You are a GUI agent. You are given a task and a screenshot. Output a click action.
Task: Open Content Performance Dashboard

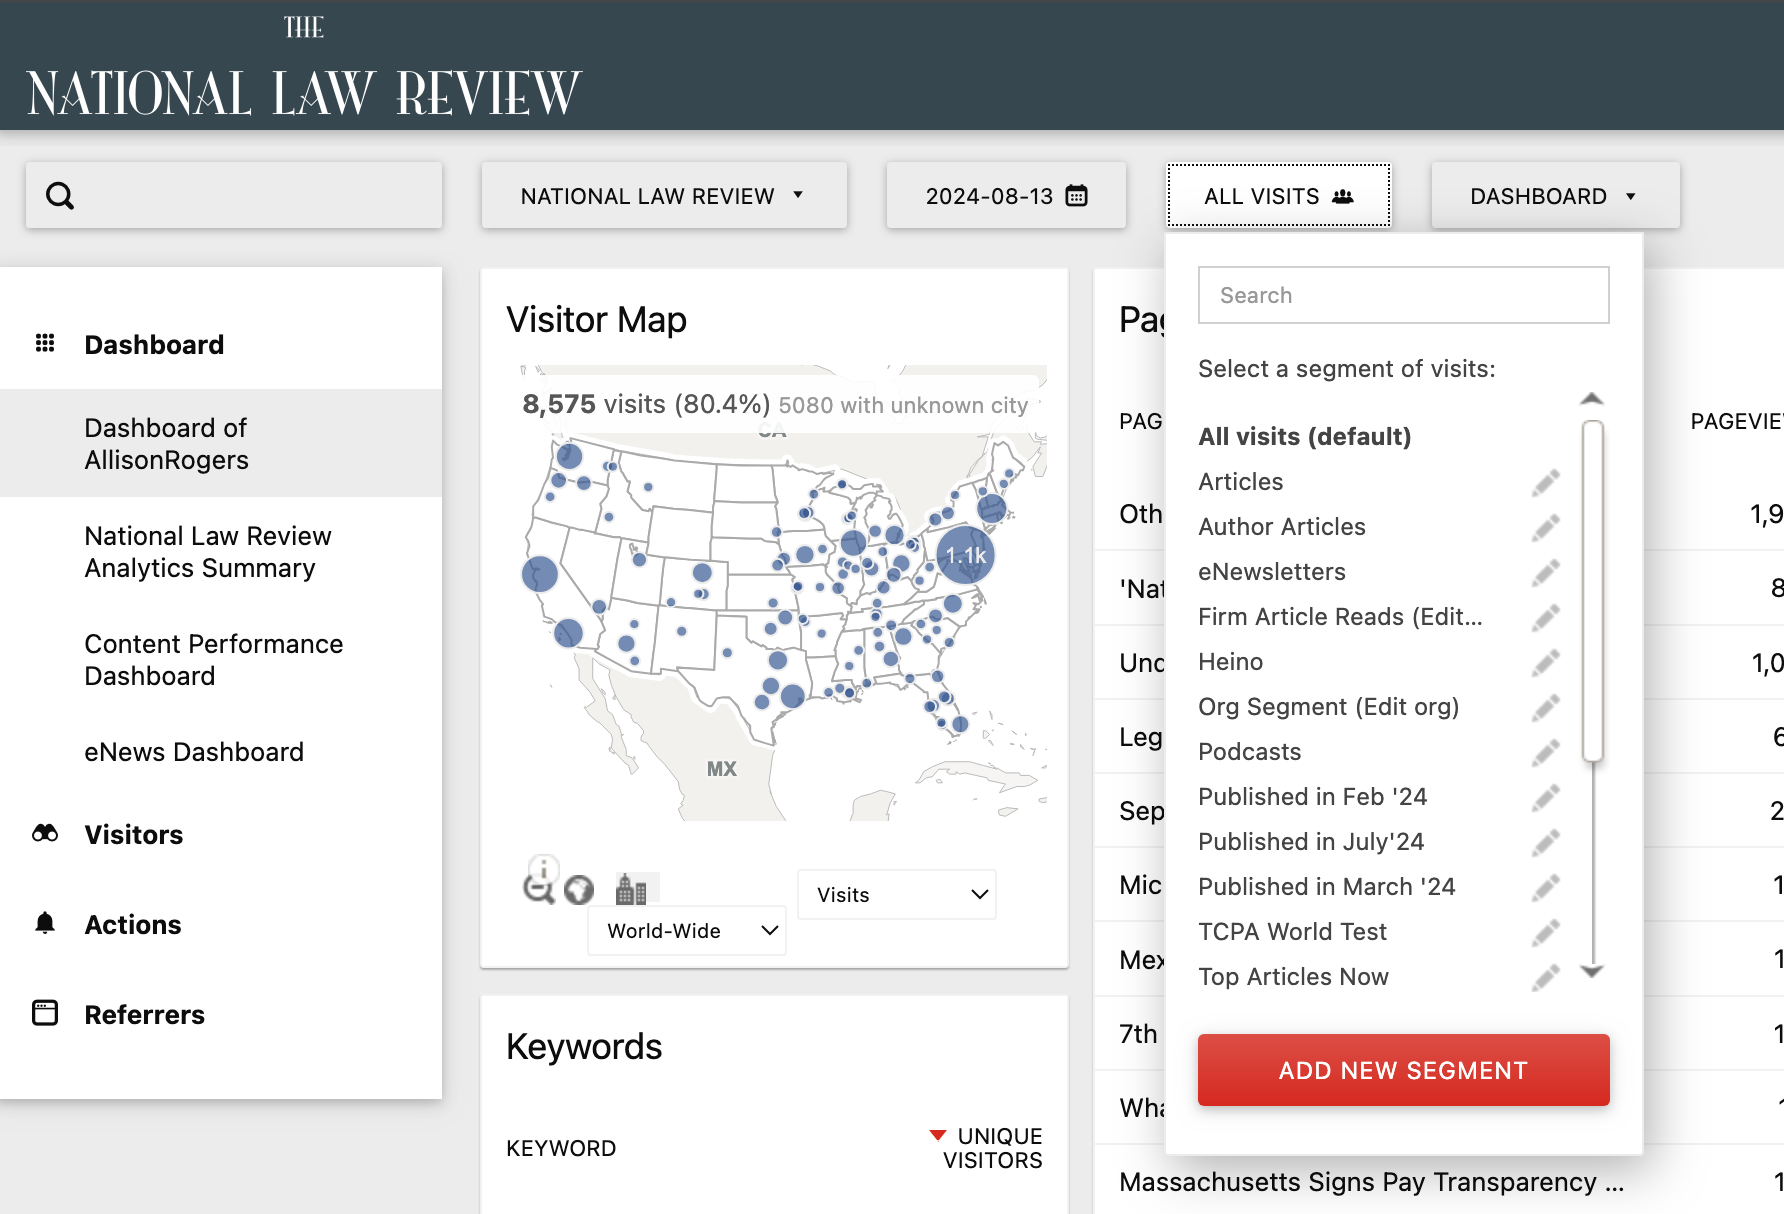click(213, 660)
